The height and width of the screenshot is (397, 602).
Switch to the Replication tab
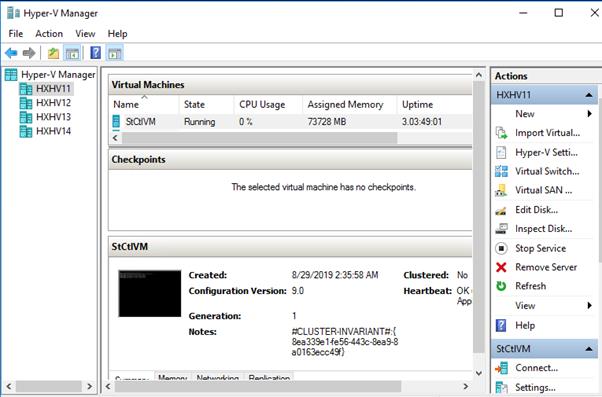(x=269, y=377)
